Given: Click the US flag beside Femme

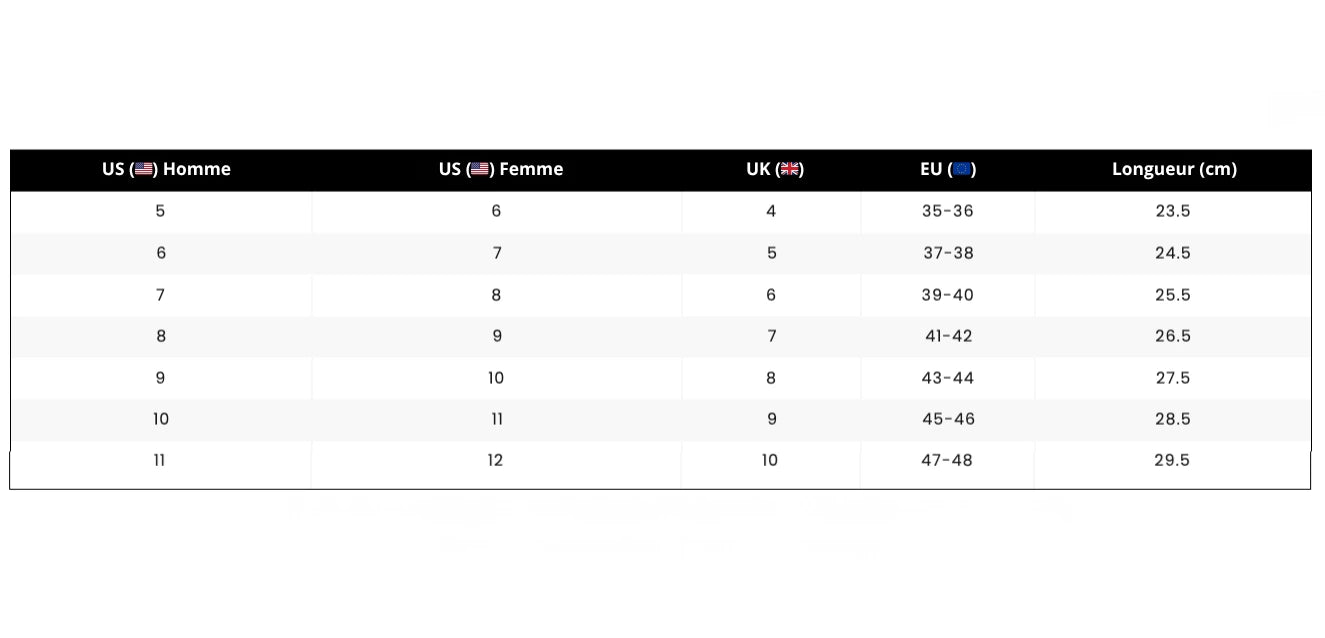Looking at the screenshot, I should click(480, 169).
